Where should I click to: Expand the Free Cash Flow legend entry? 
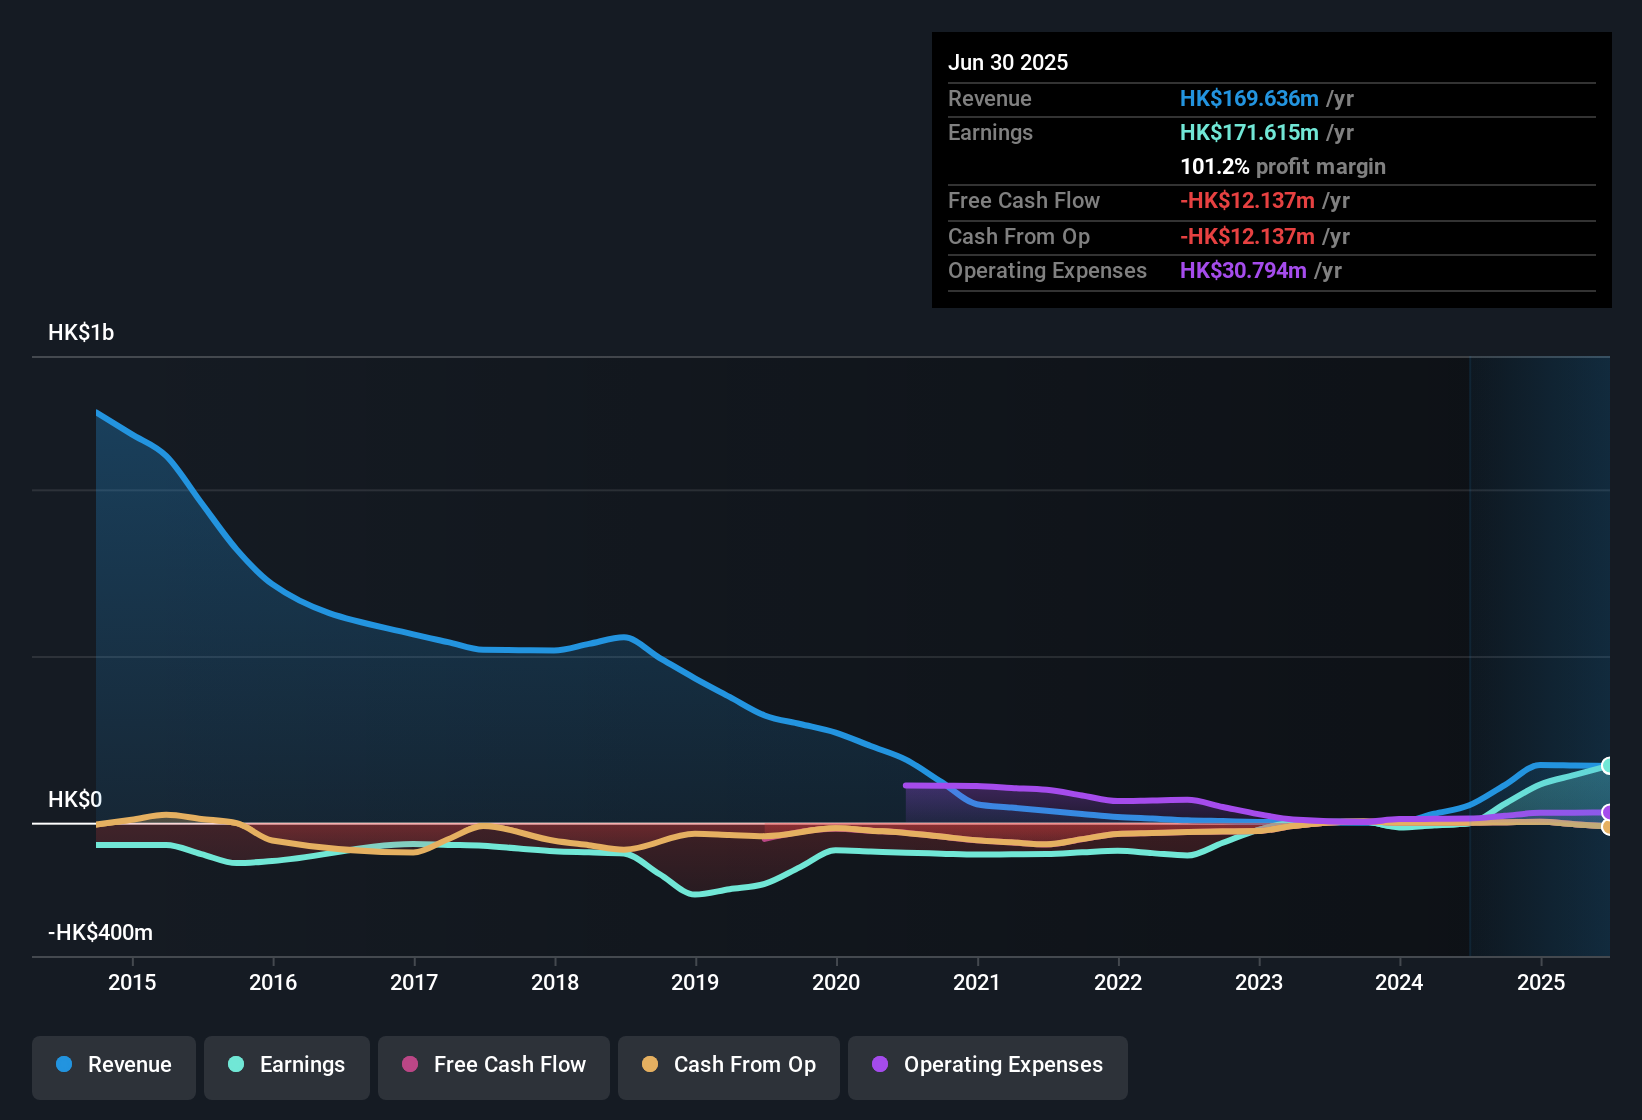[x=493, y=1065]
